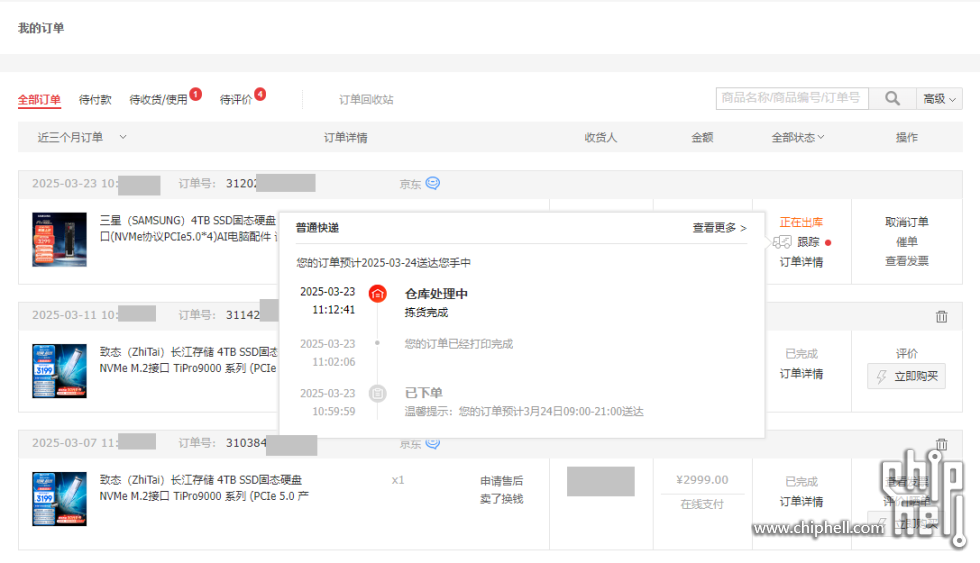Open ZhiTai SSD thumbnail in 2025-03-07 order
980x563 pixels.
(59, 499)
